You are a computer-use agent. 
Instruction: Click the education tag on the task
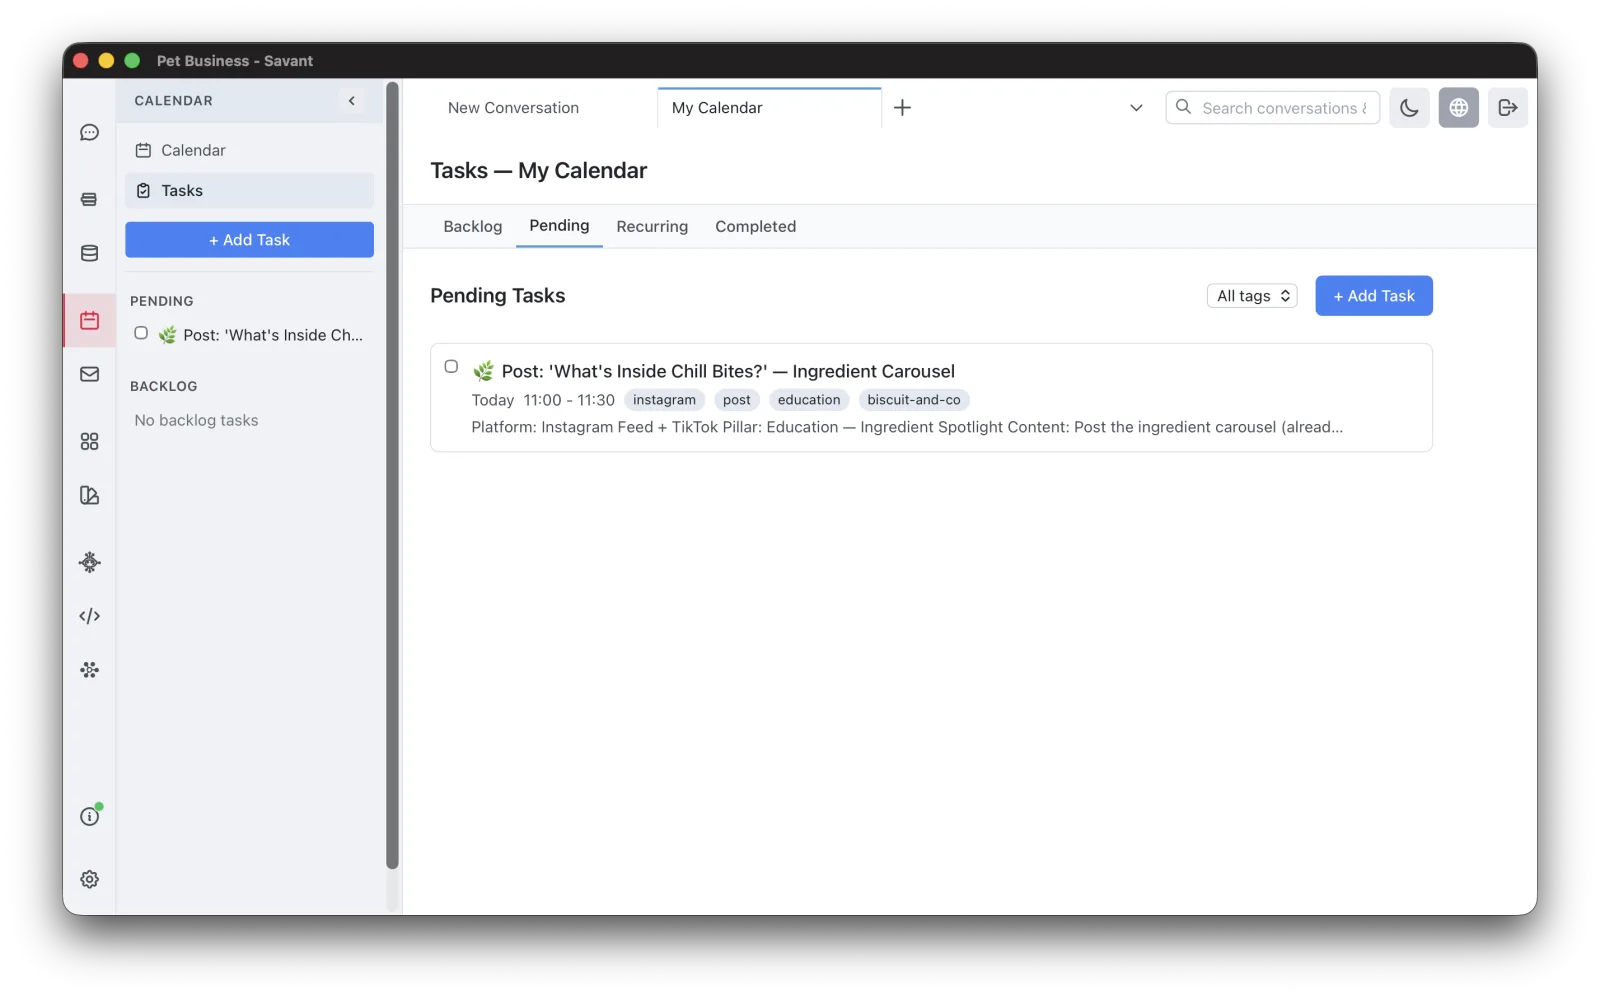pos(809,400)
